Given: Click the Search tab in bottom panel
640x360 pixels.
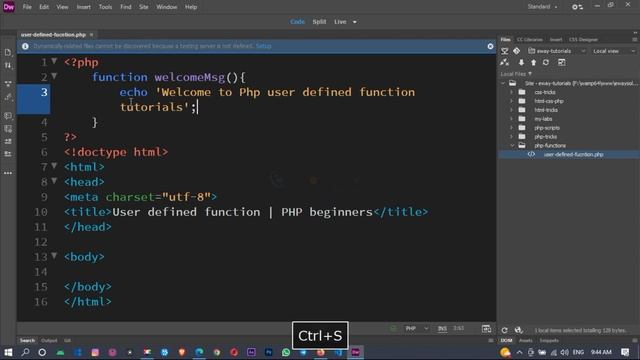Looking at the screenshot, I should click(27, 340).
